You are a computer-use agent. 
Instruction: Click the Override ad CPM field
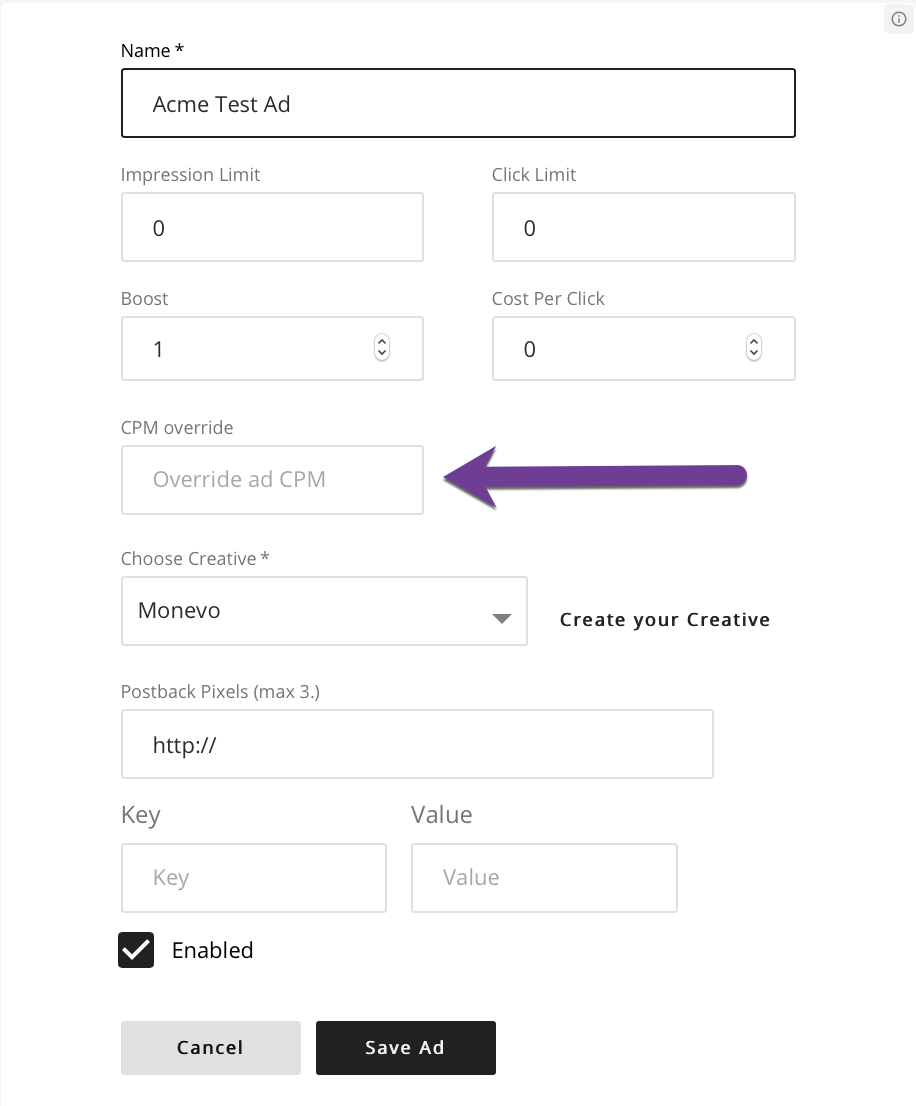tap(272, 480)
